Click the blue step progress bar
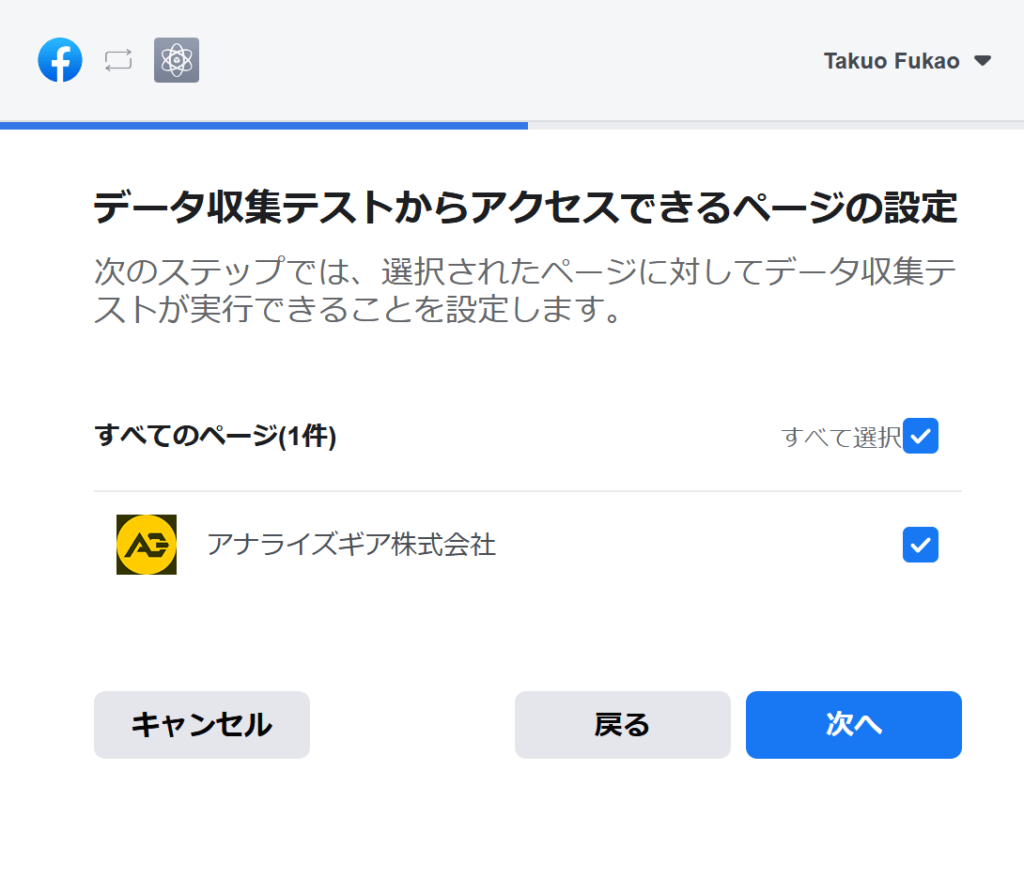The image size is (1024, 894). 264,125
